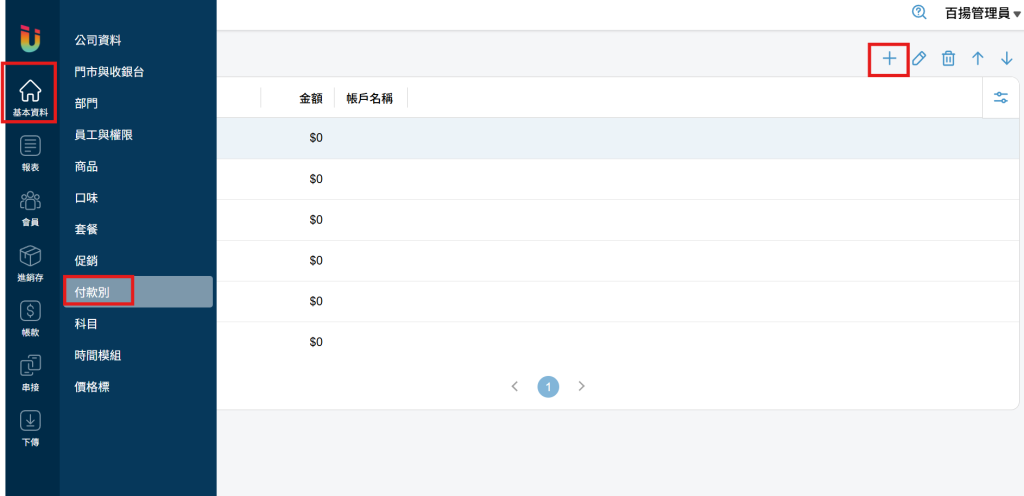Click page number 1 button
The width and height of the screenshot is (1024, 496).
click(x=548, y=386)
